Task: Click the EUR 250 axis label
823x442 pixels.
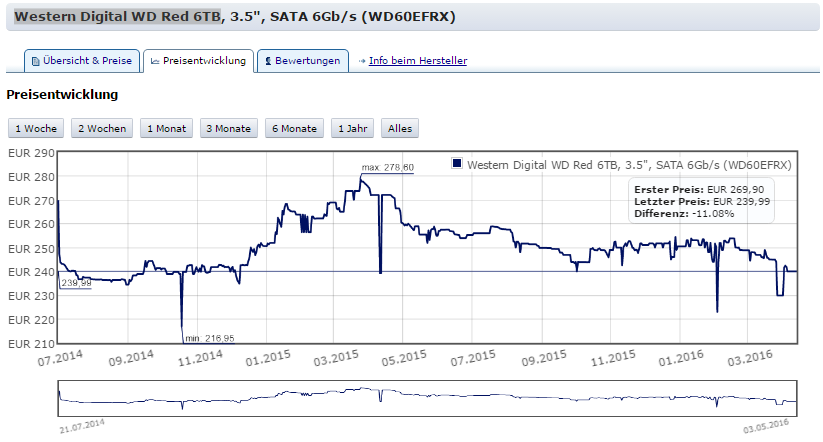Action: point(31,249)
